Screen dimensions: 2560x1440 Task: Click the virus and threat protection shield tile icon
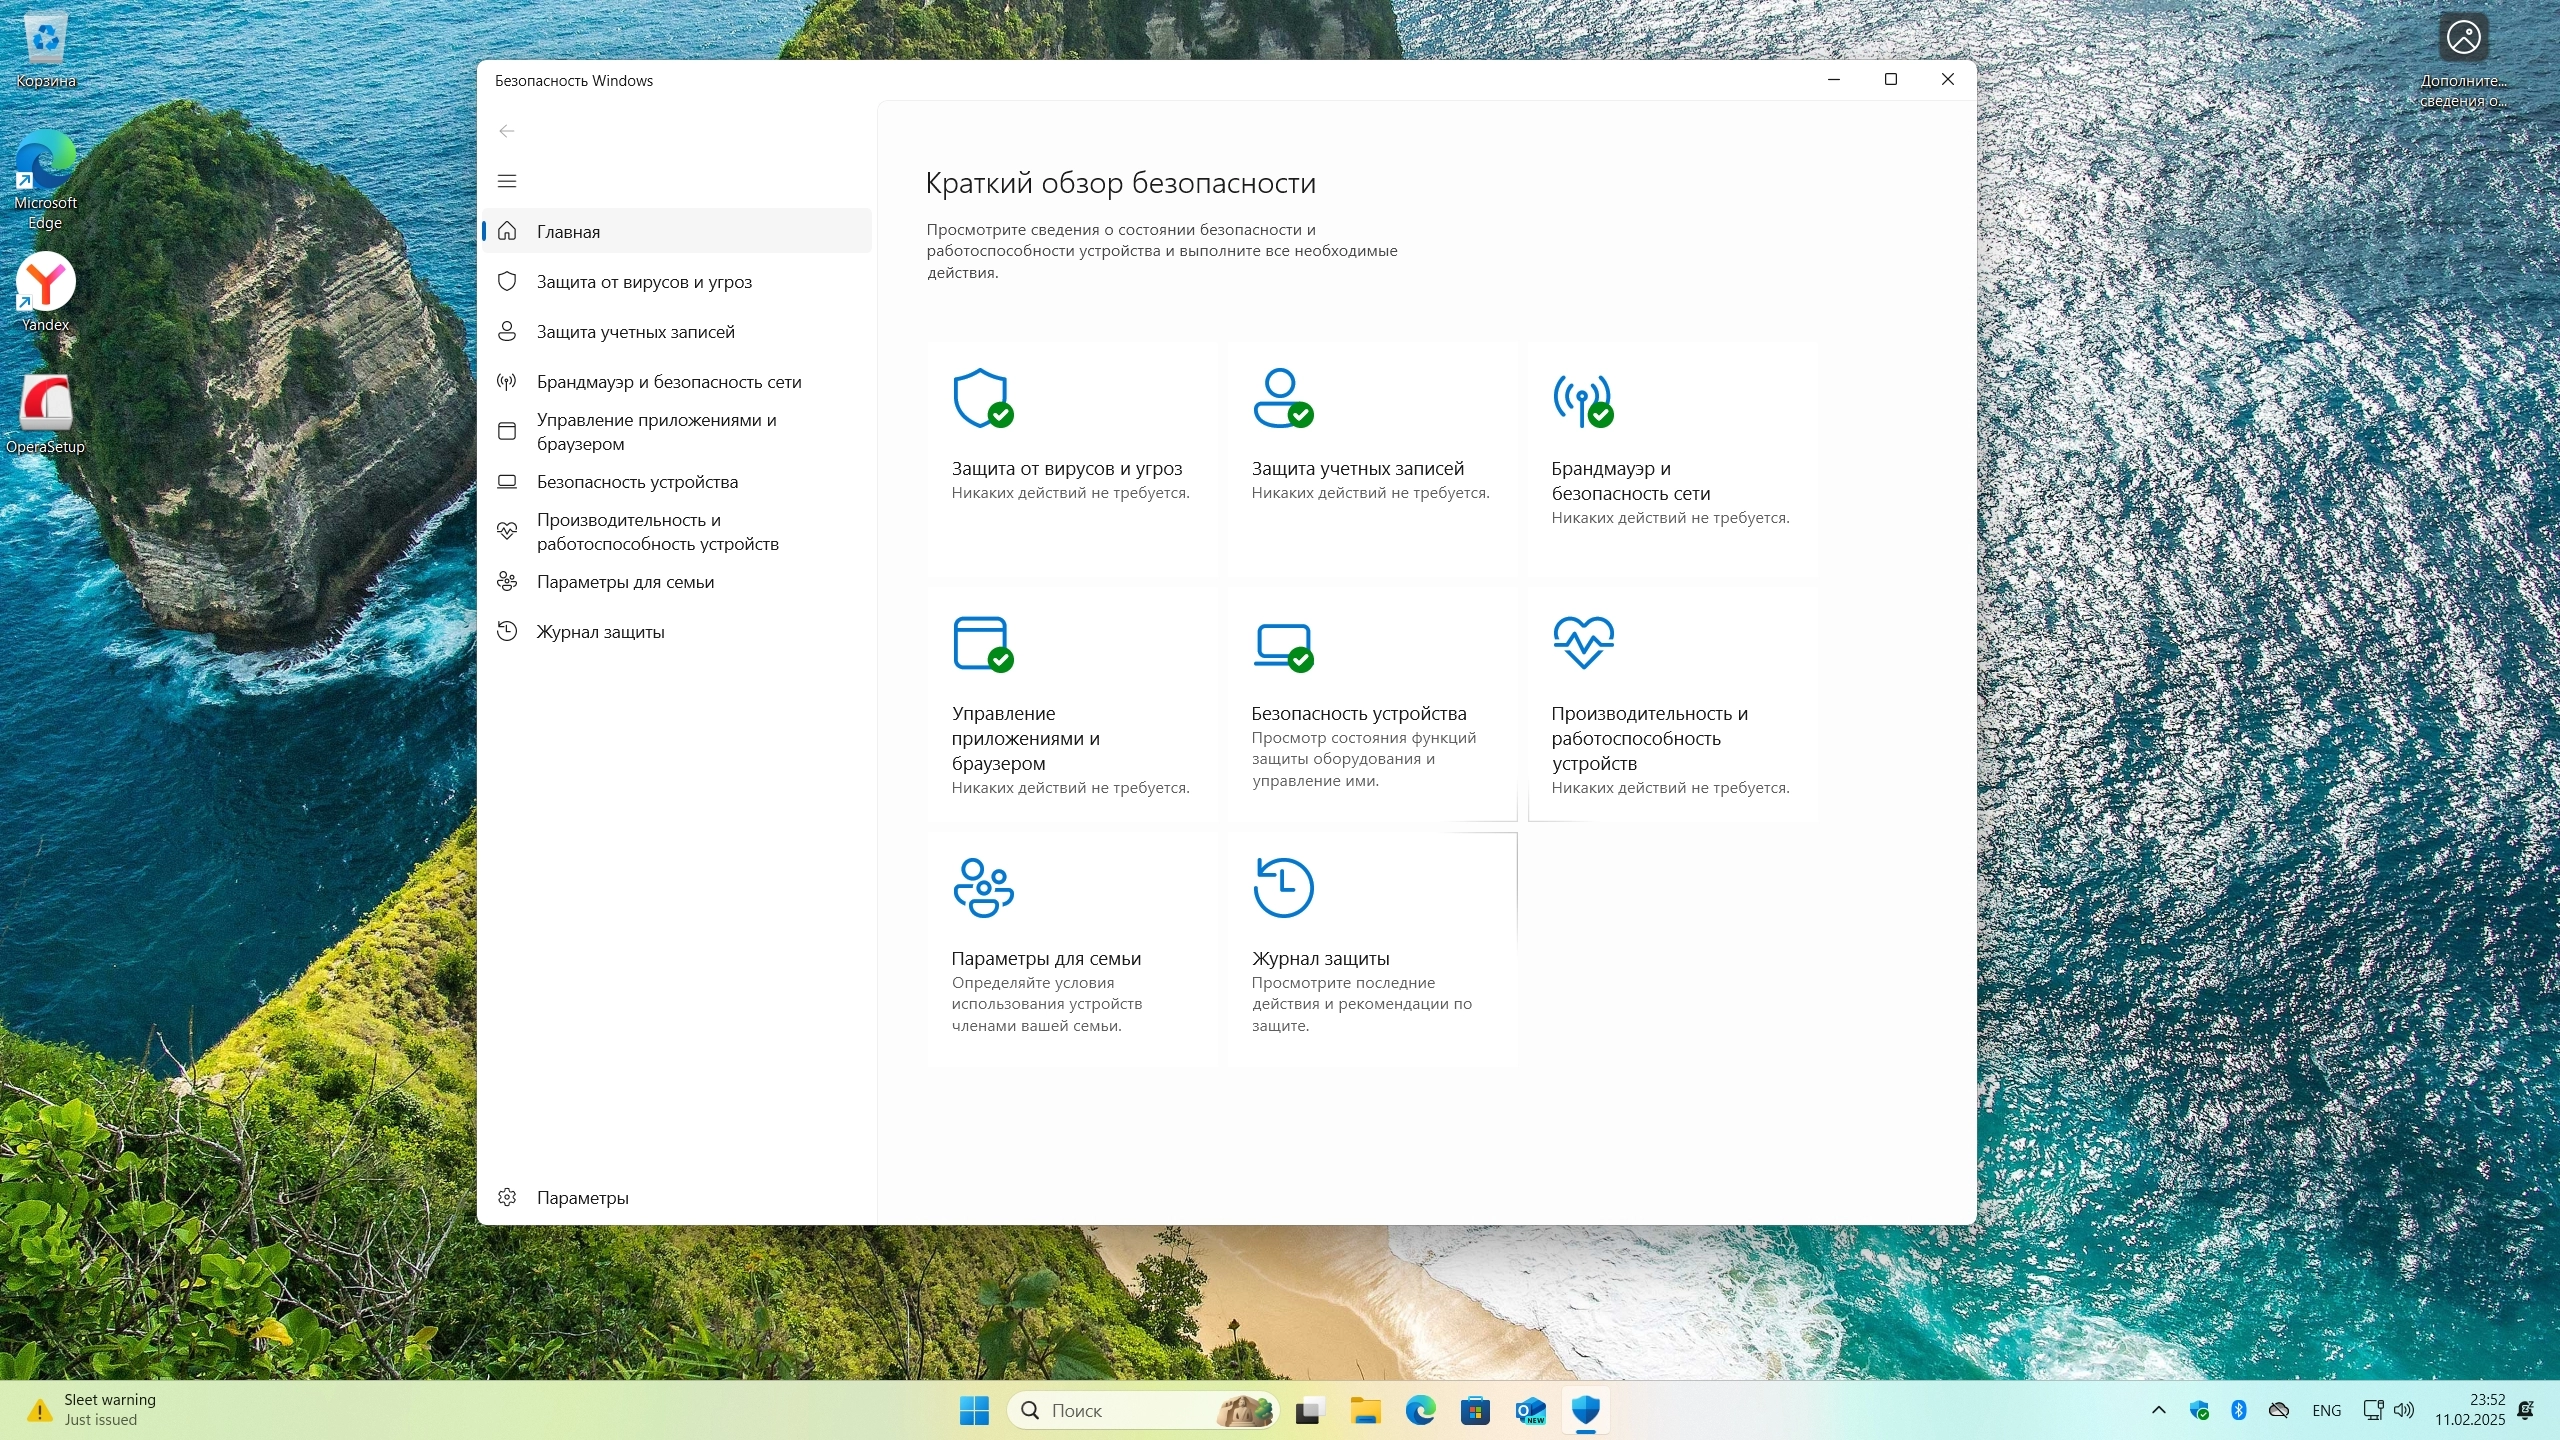982,398
